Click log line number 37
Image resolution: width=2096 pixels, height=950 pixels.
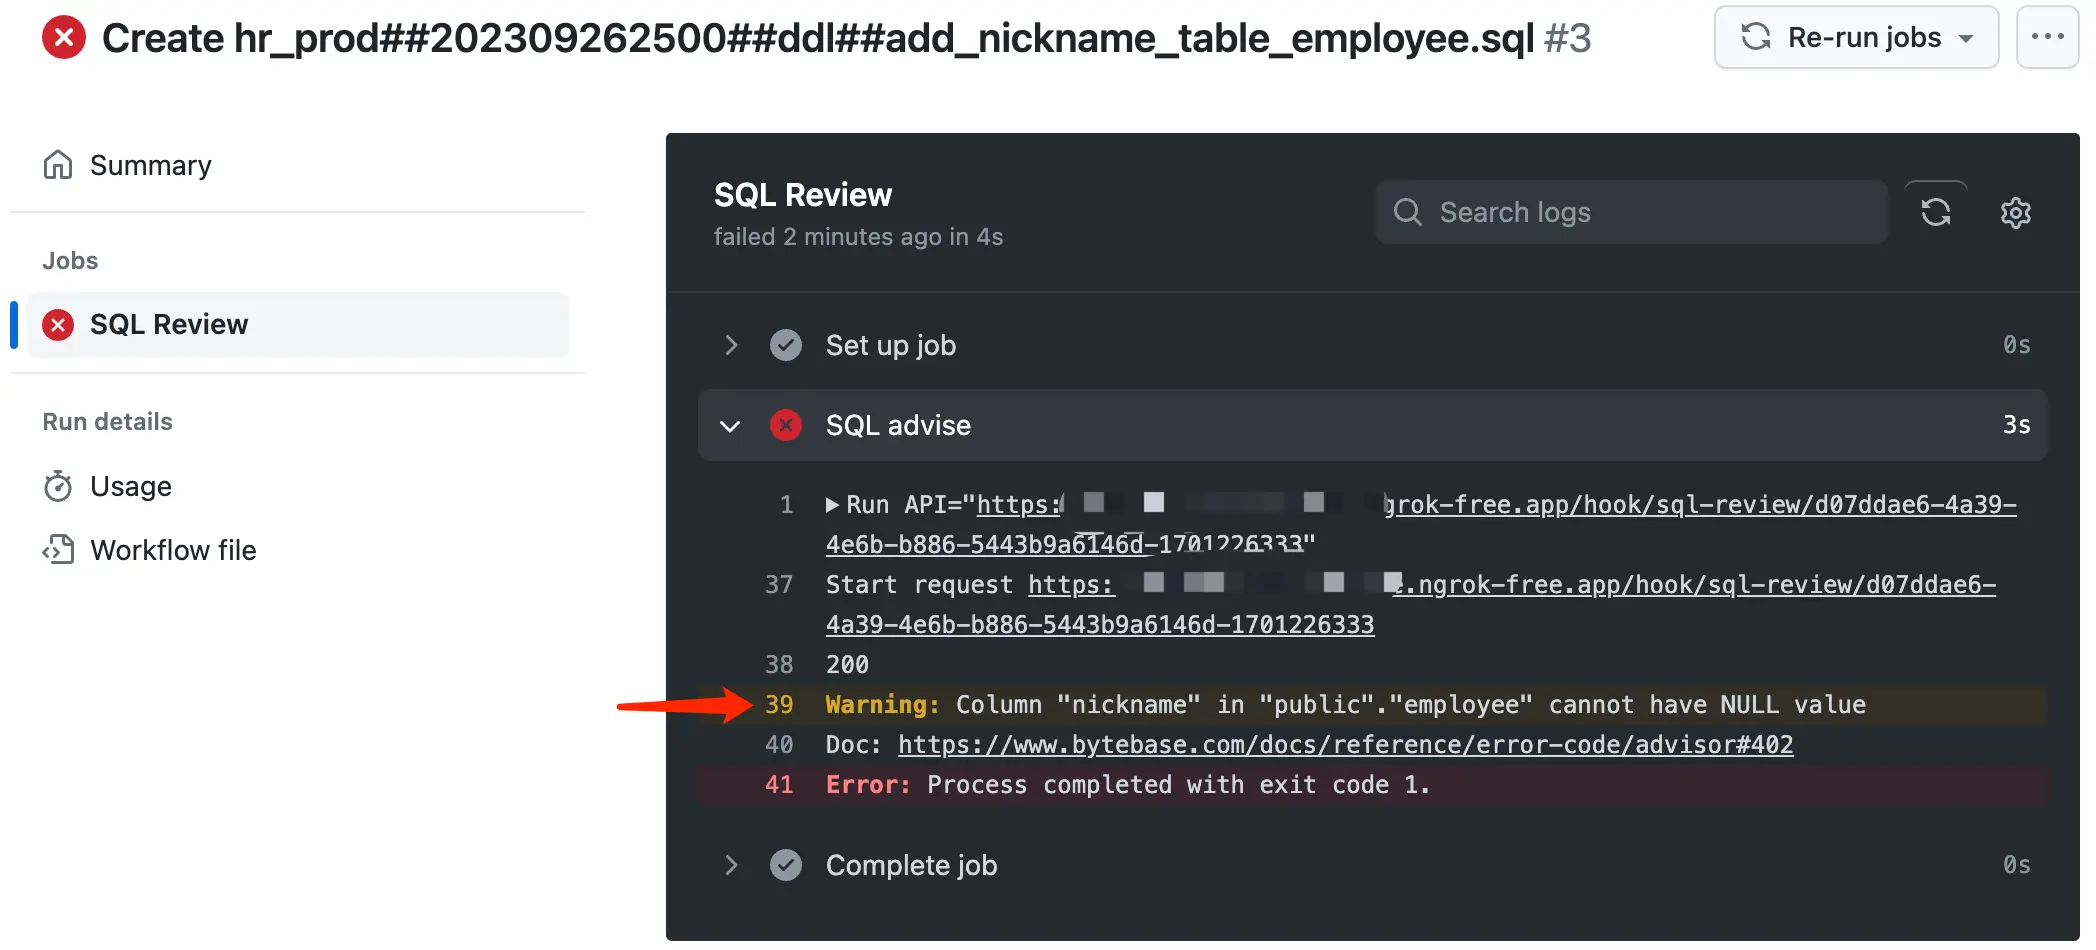pyautogui.click(x=779, y=585)
